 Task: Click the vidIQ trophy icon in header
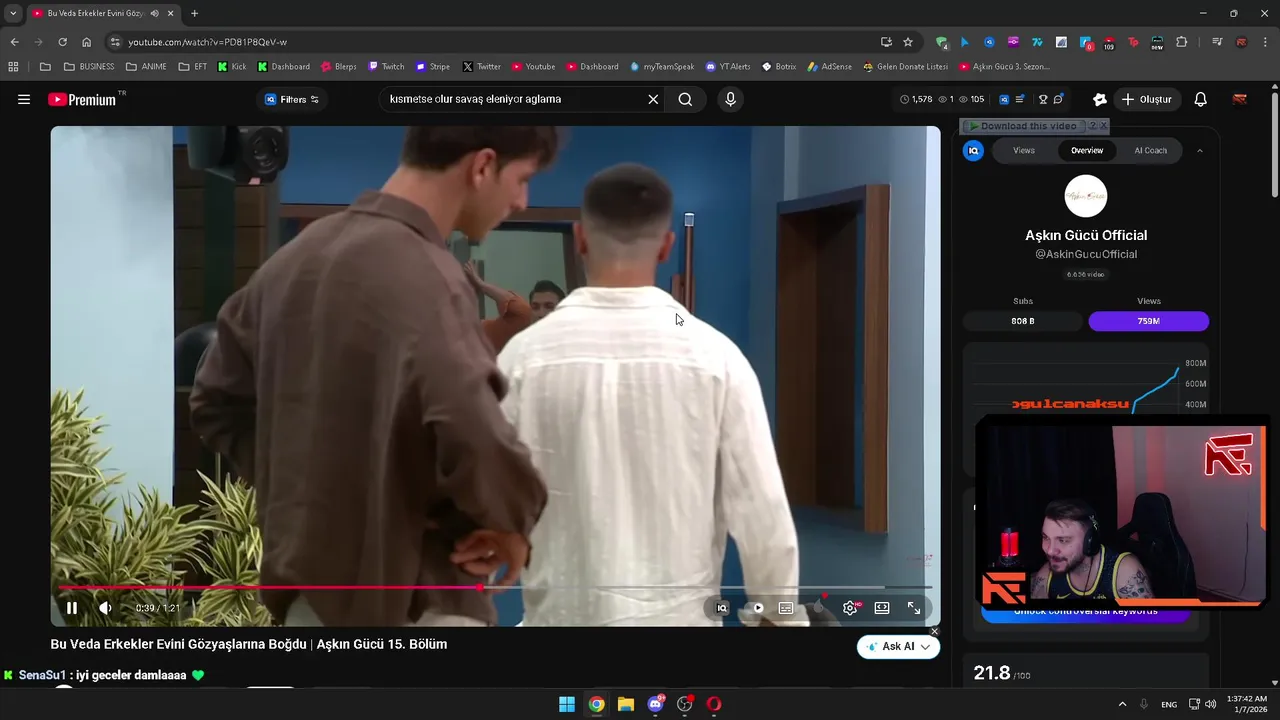tap(1043, 99)
